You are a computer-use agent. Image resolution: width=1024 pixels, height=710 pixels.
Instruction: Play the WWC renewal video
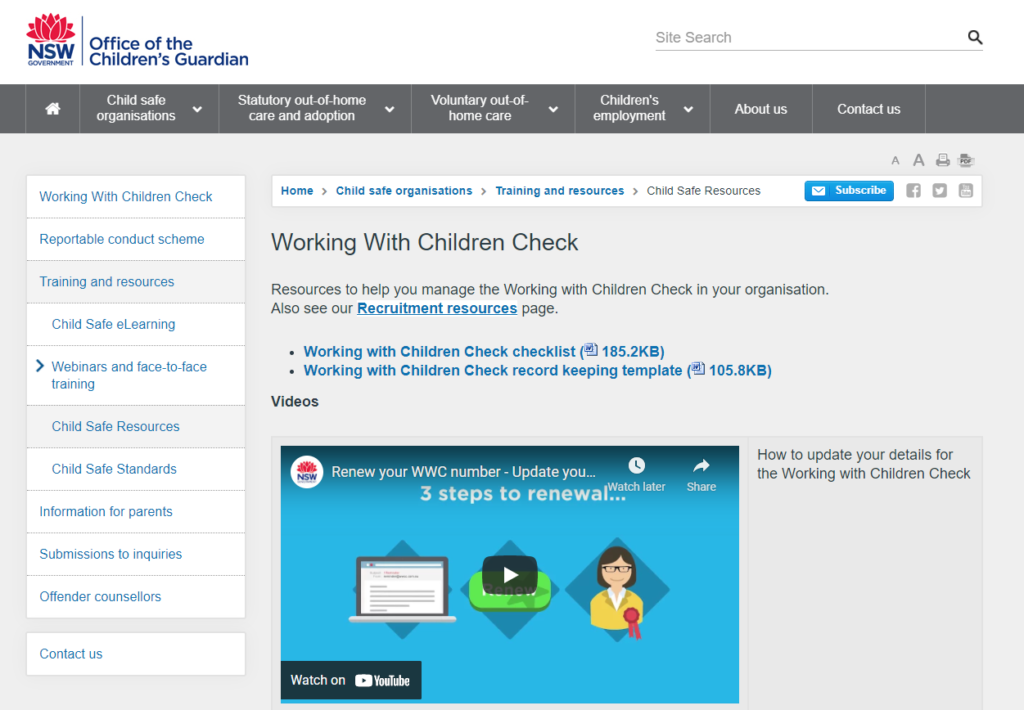(x=510, y=574)
